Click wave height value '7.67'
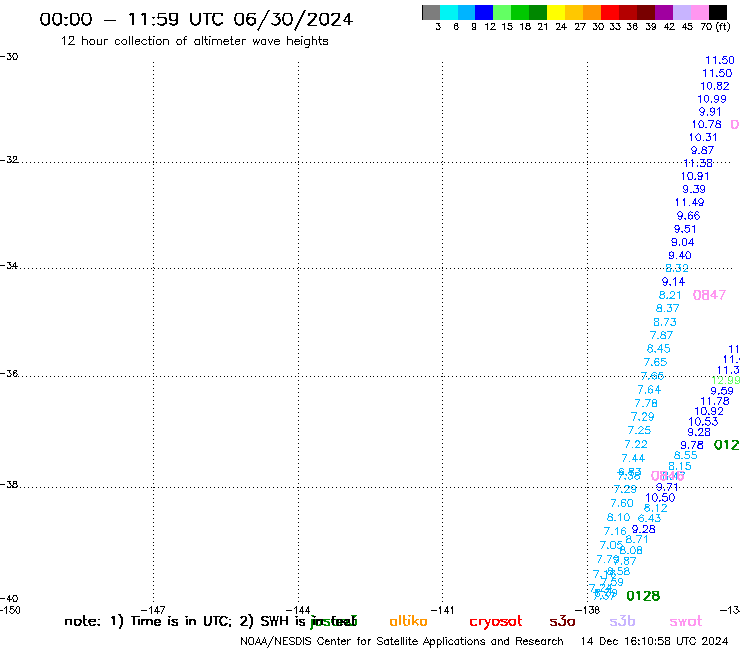740x650 pixels. (661, 335)
